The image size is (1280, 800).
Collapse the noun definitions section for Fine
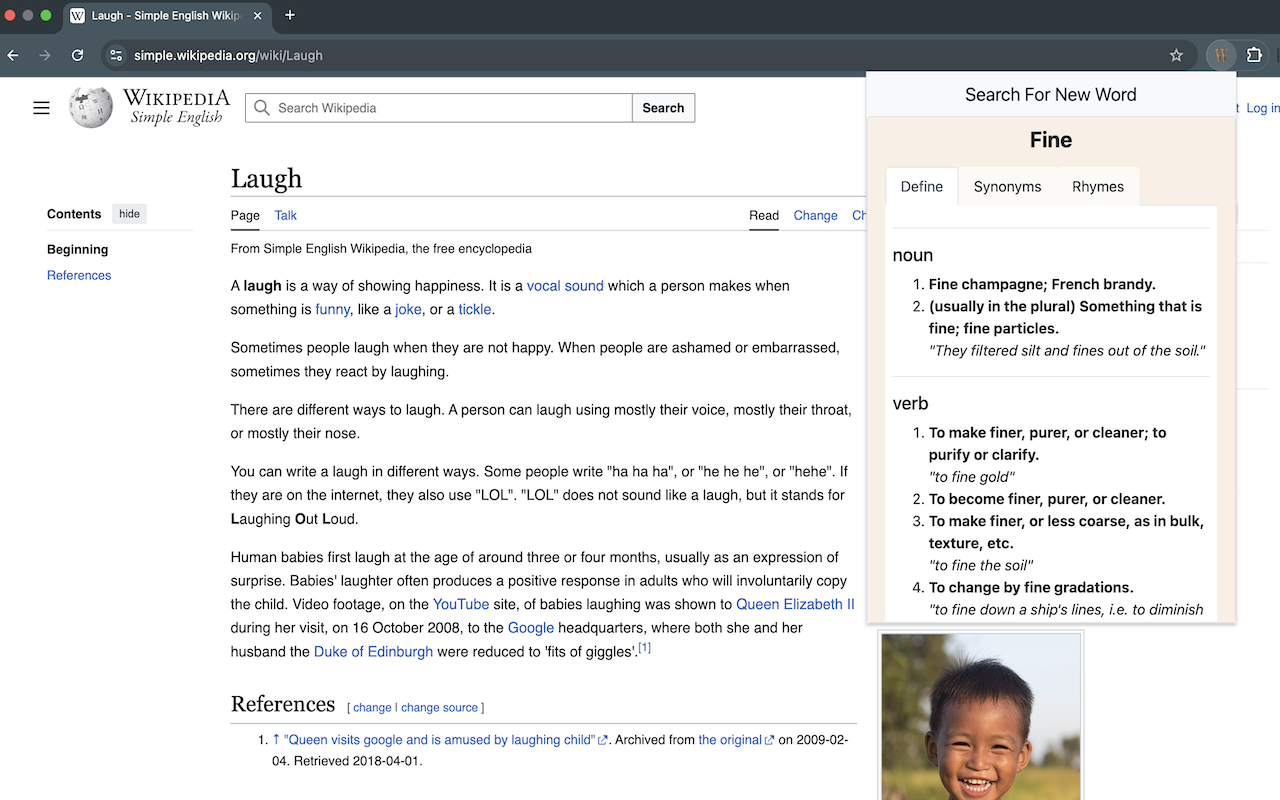[x=912, y=255]
